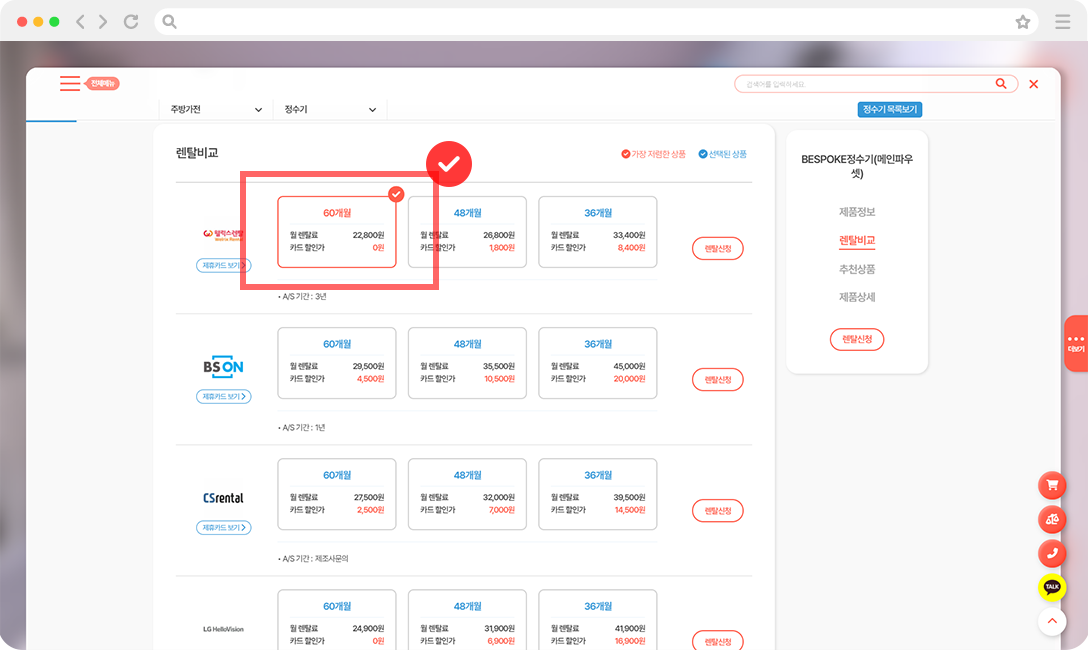The width and height of the screenshot is (1088, 650).
Task: Expand the 주방가전 category dropdown
Action: point(215,110)
